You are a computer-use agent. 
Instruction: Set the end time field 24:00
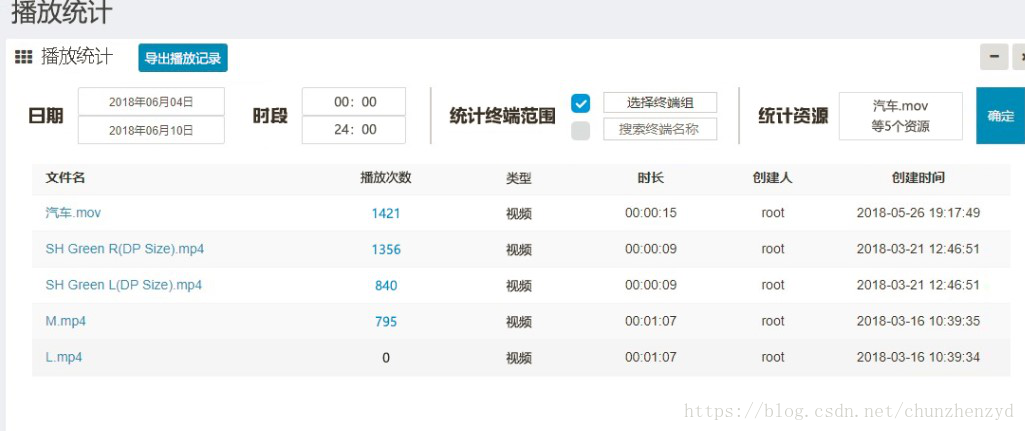[x=354, y=129]
